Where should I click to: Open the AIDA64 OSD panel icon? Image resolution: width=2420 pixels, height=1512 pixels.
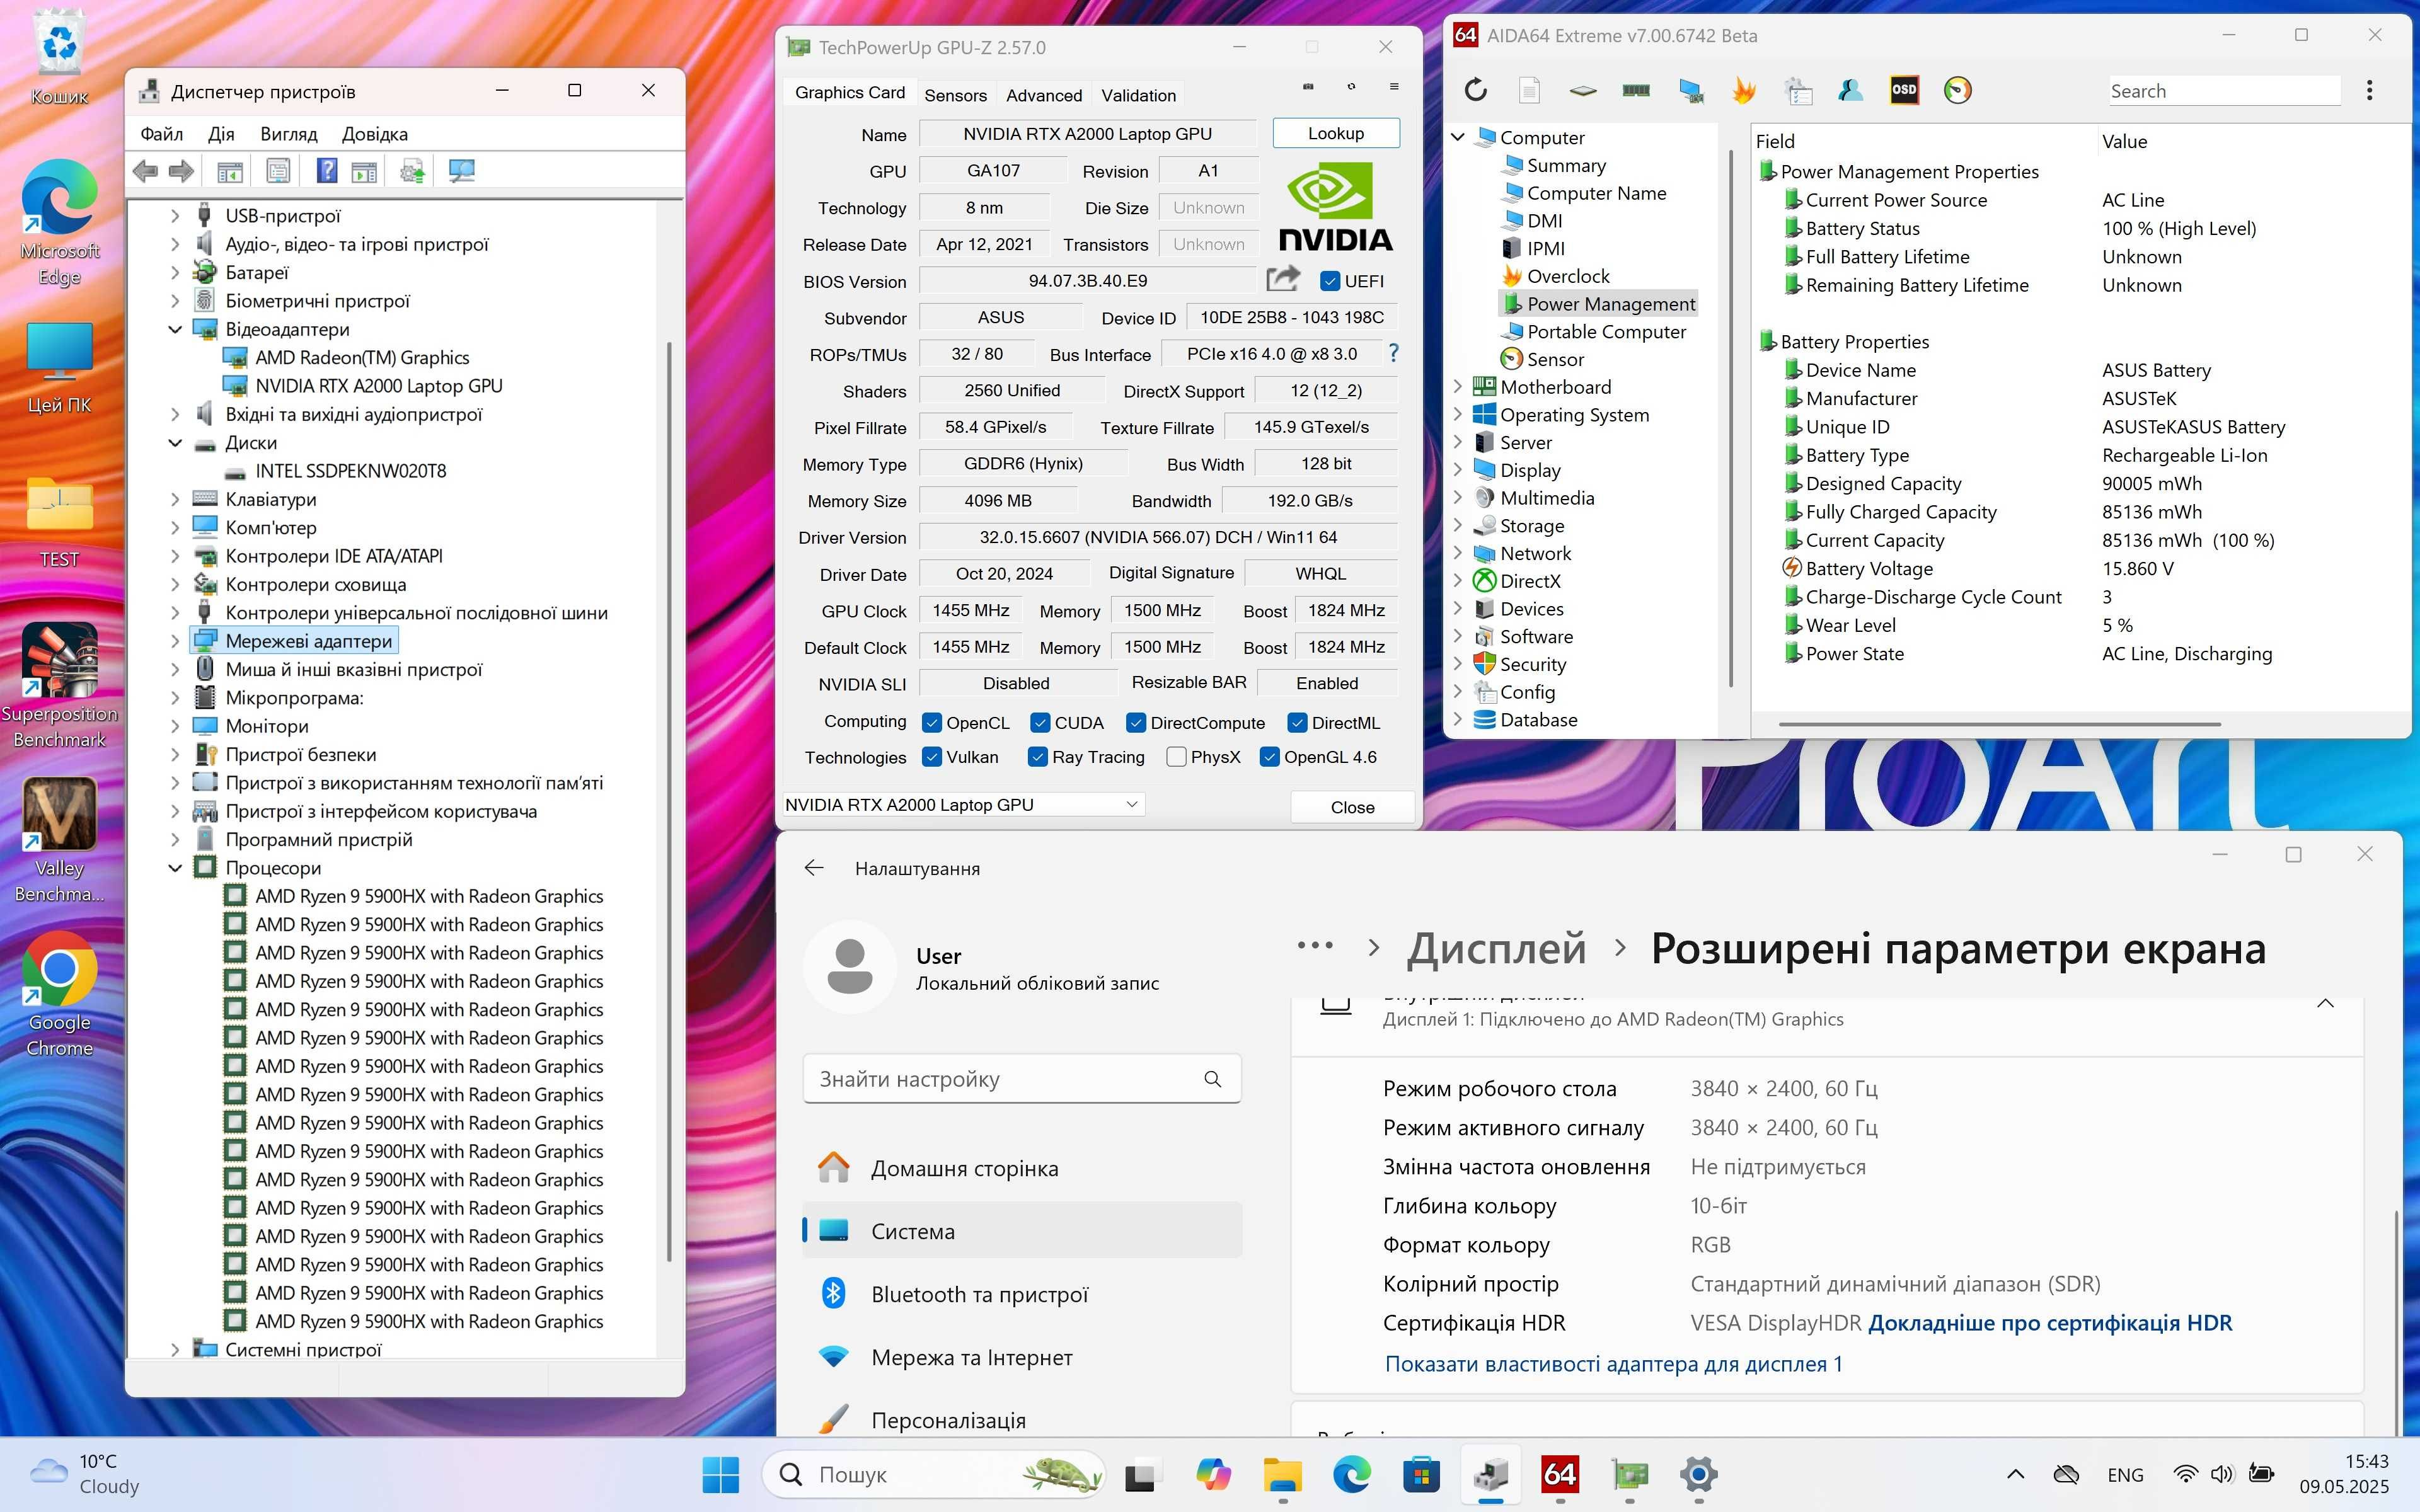coord(1904,90)
